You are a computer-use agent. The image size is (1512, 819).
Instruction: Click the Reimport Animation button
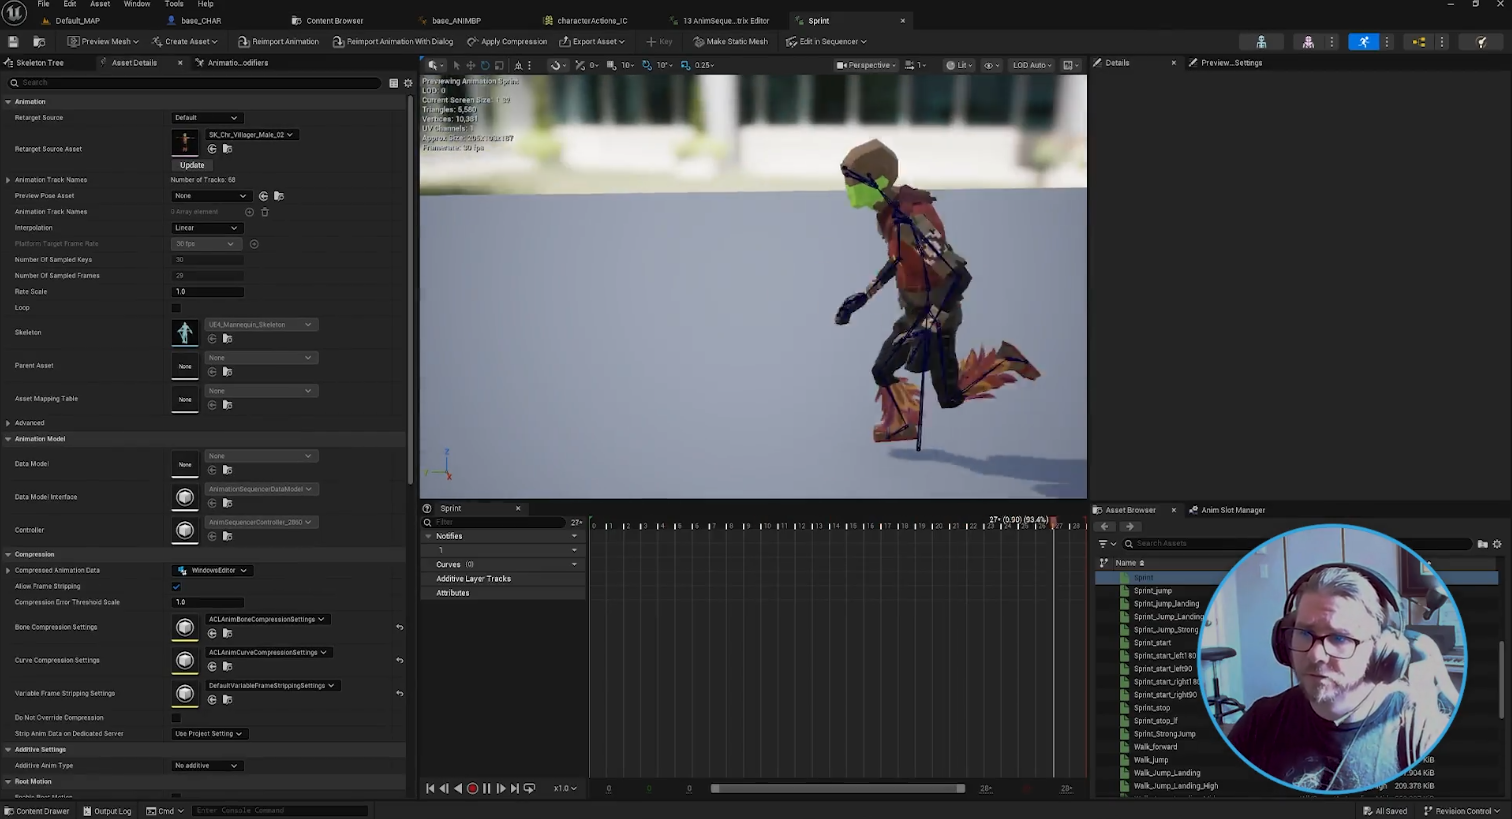point(278,41)
